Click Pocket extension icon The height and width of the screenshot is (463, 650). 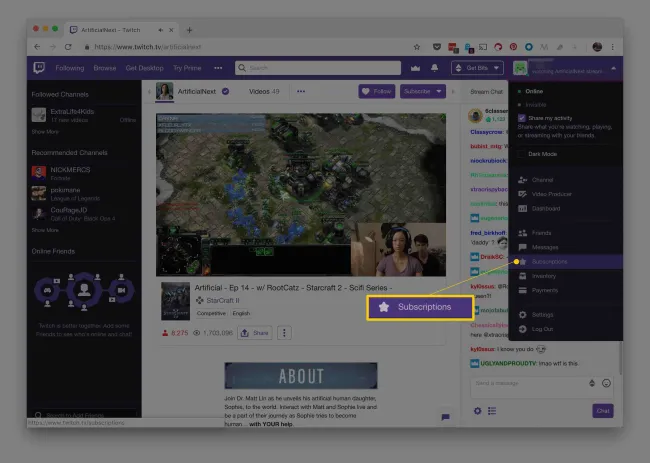point(437,47)
